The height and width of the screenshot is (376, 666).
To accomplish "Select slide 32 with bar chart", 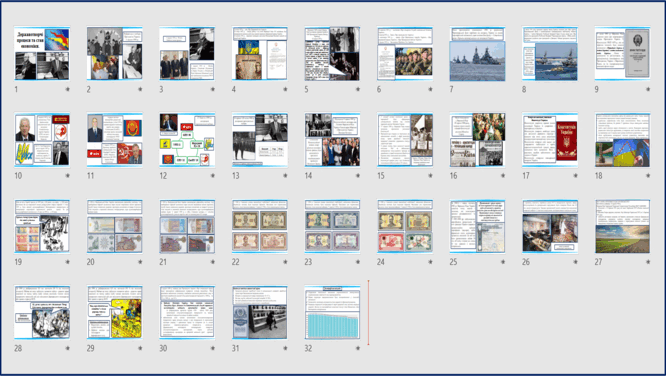I will [333, 312].
